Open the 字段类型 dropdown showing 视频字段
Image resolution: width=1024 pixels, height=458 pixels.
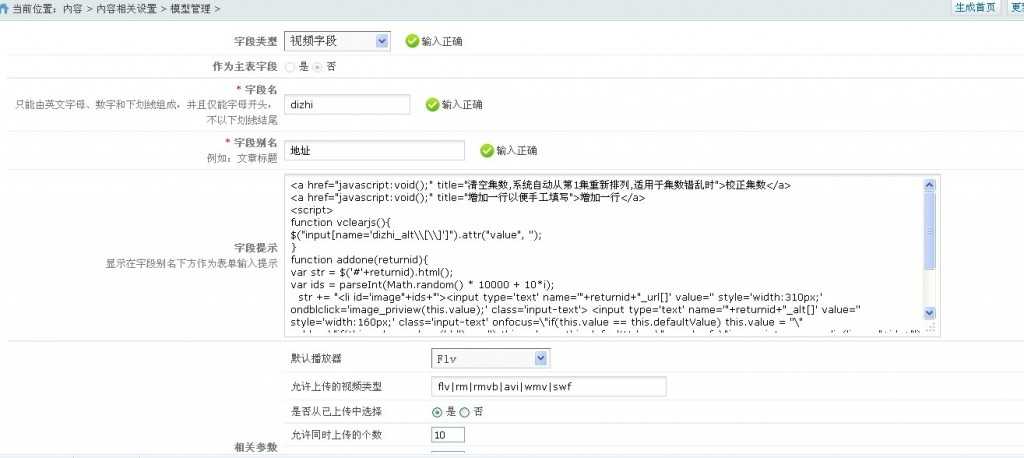click(338, 41)
